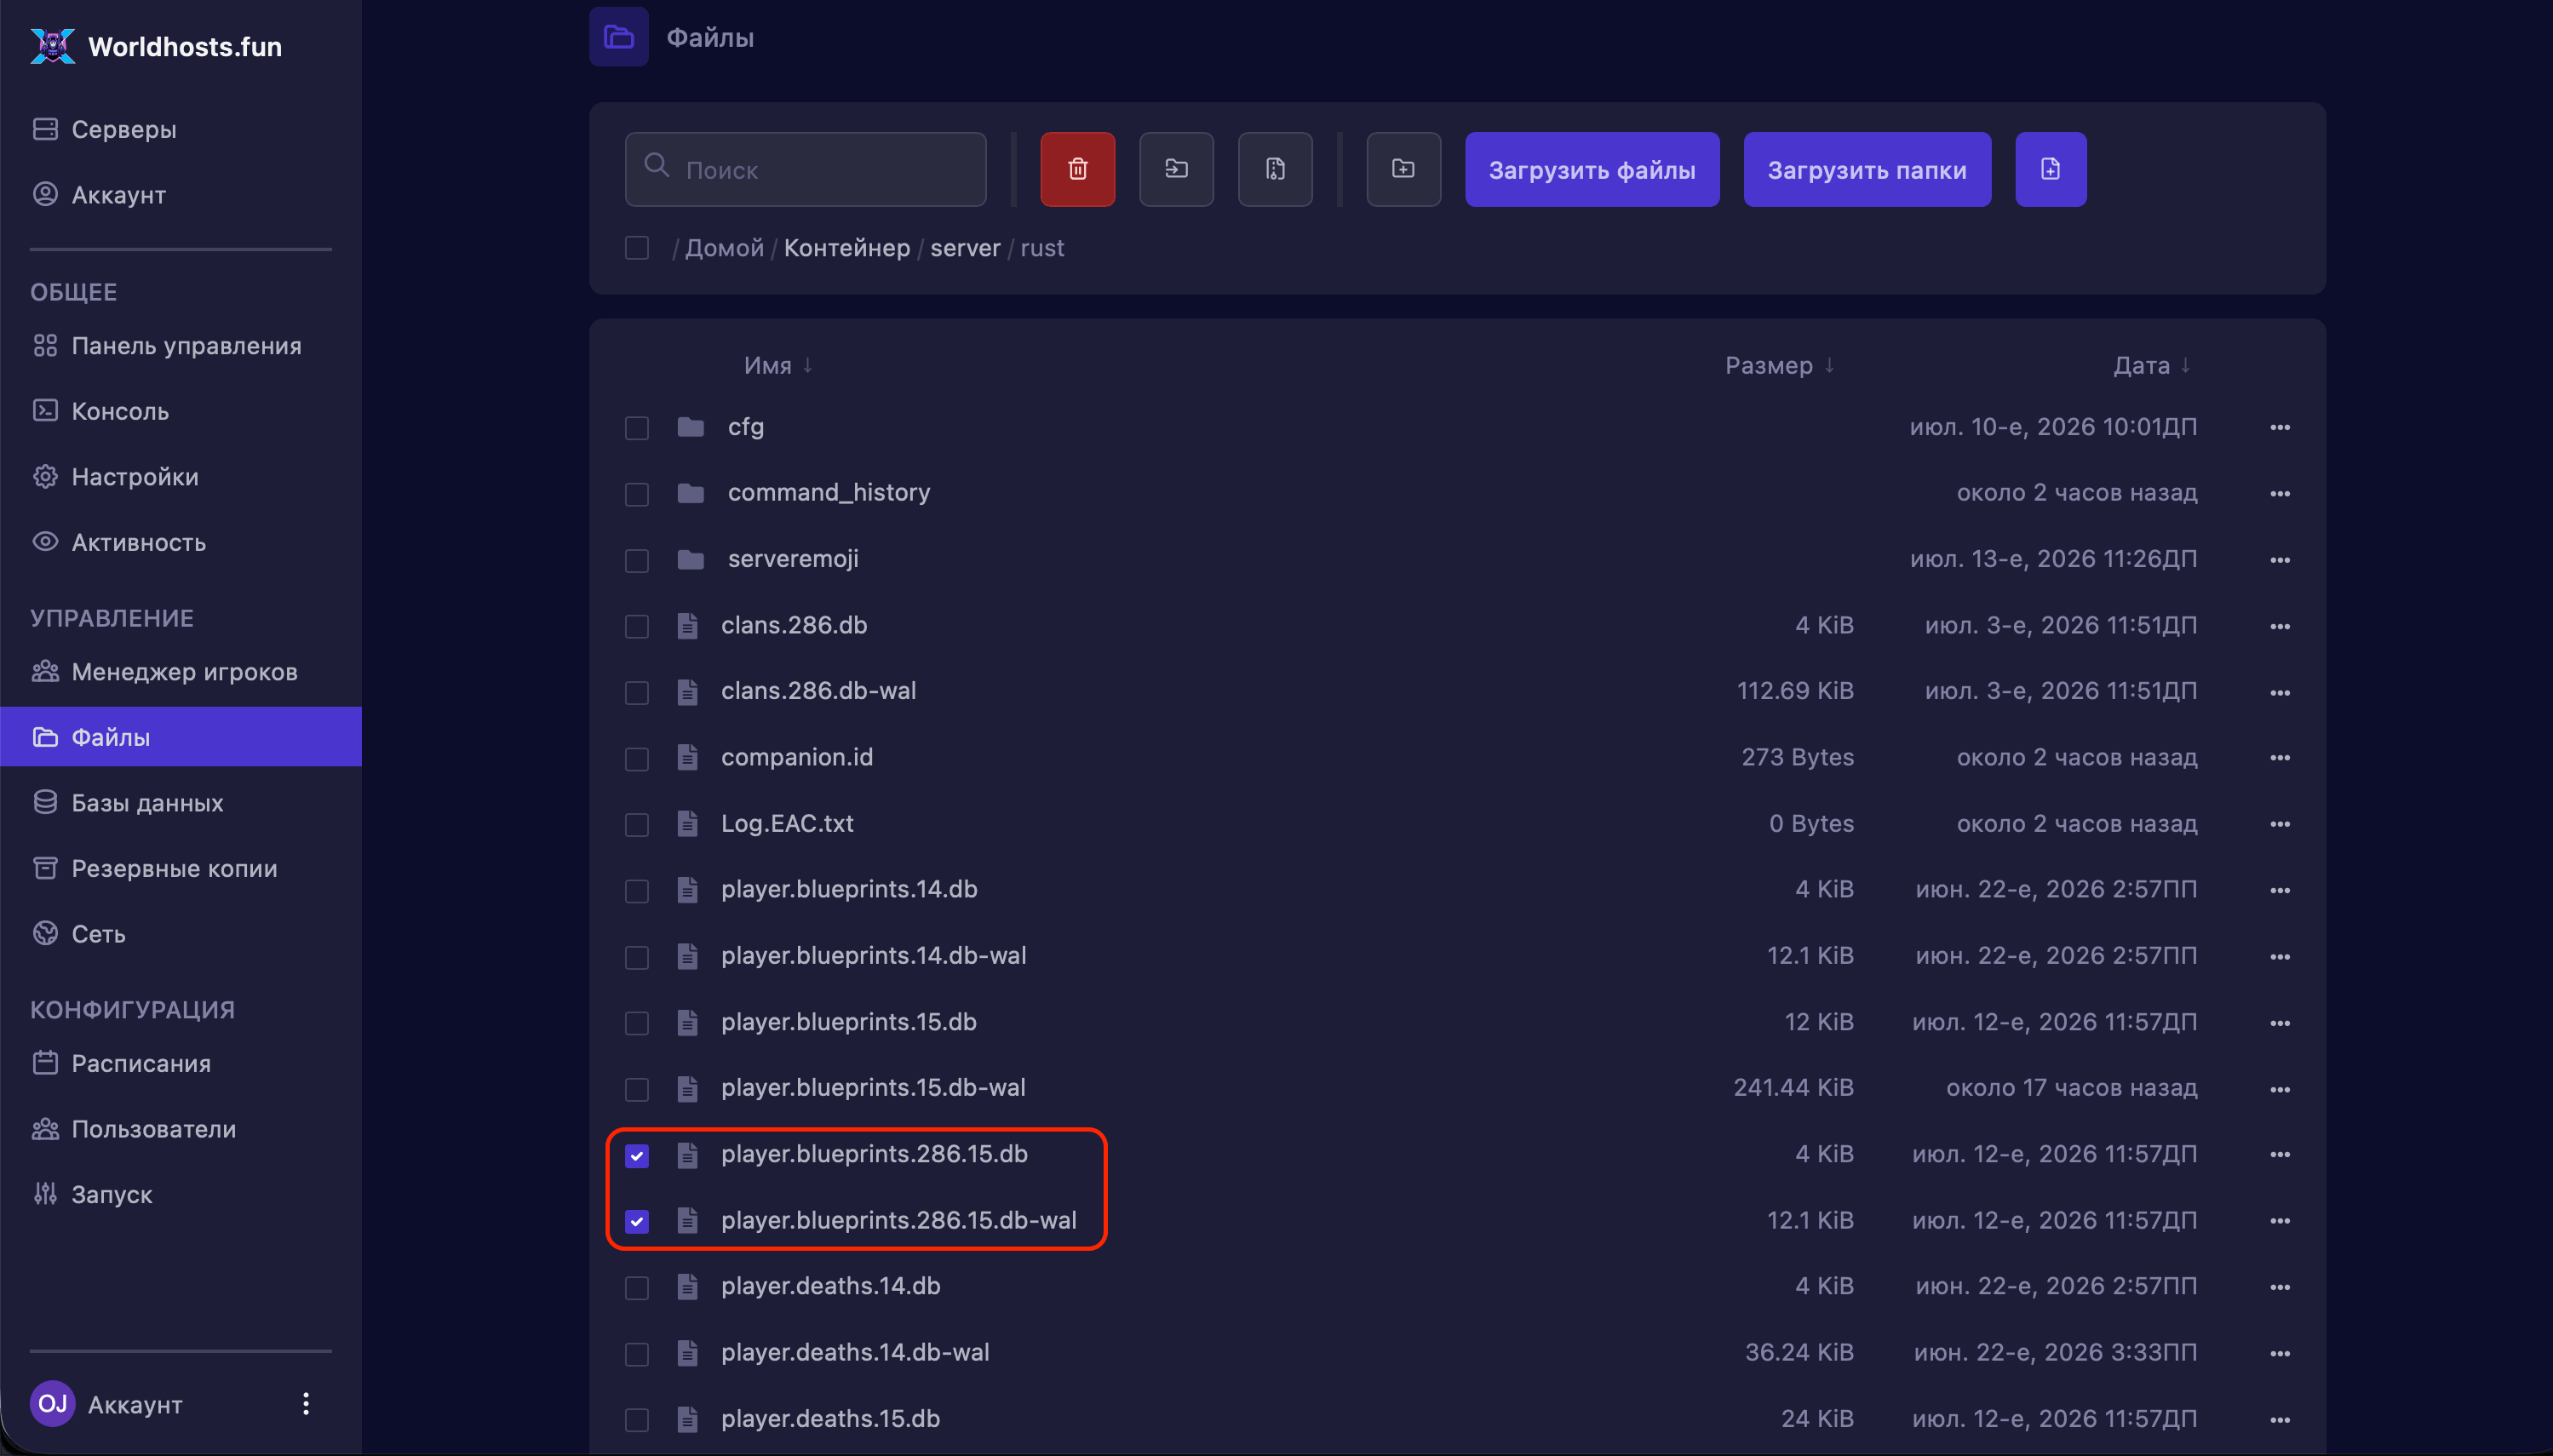Check the cfg folder checkbox

coord(636,428)
